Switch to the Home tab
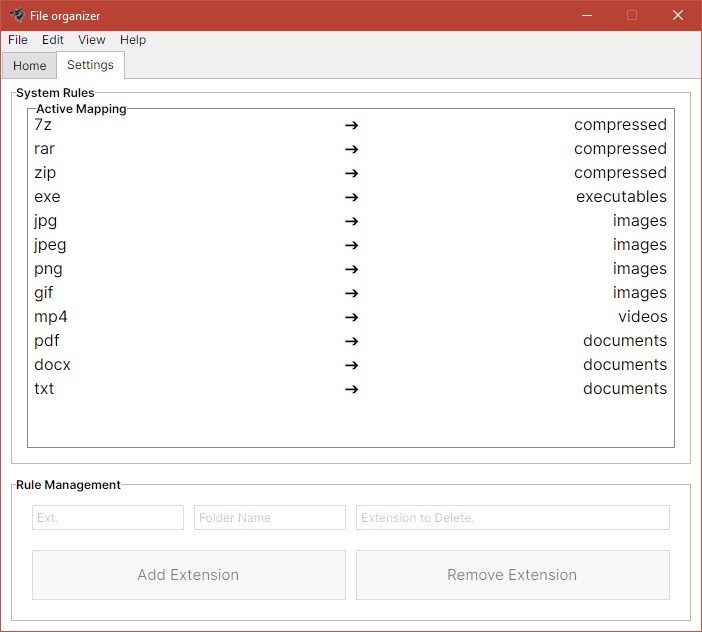Screen dimensions: 702x632 [30, 66]
